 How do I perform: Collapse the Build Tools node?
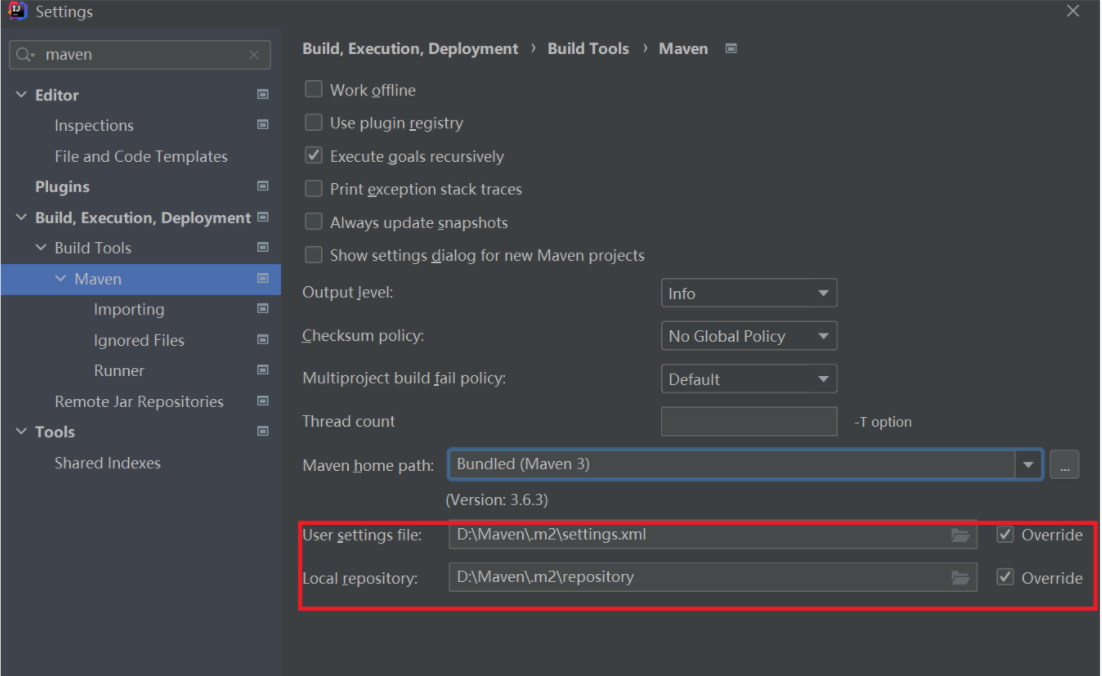click(41, 247)
